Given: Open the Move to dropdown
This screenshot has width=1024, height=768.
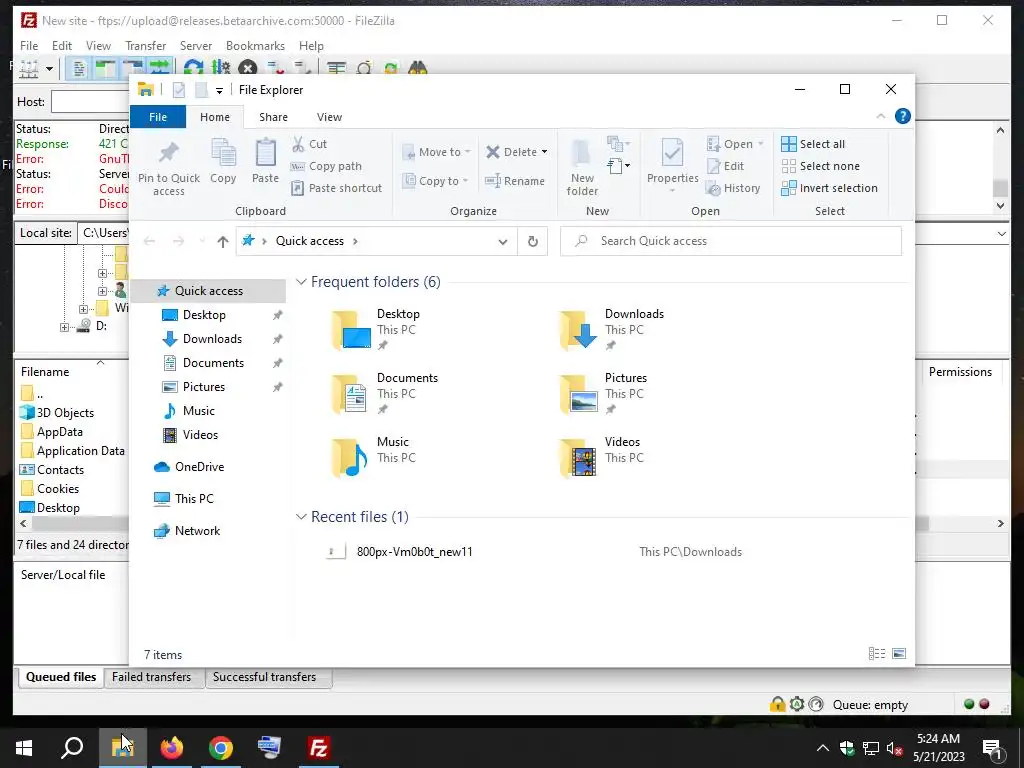Looking at the screenshot, I should (436, 152).
